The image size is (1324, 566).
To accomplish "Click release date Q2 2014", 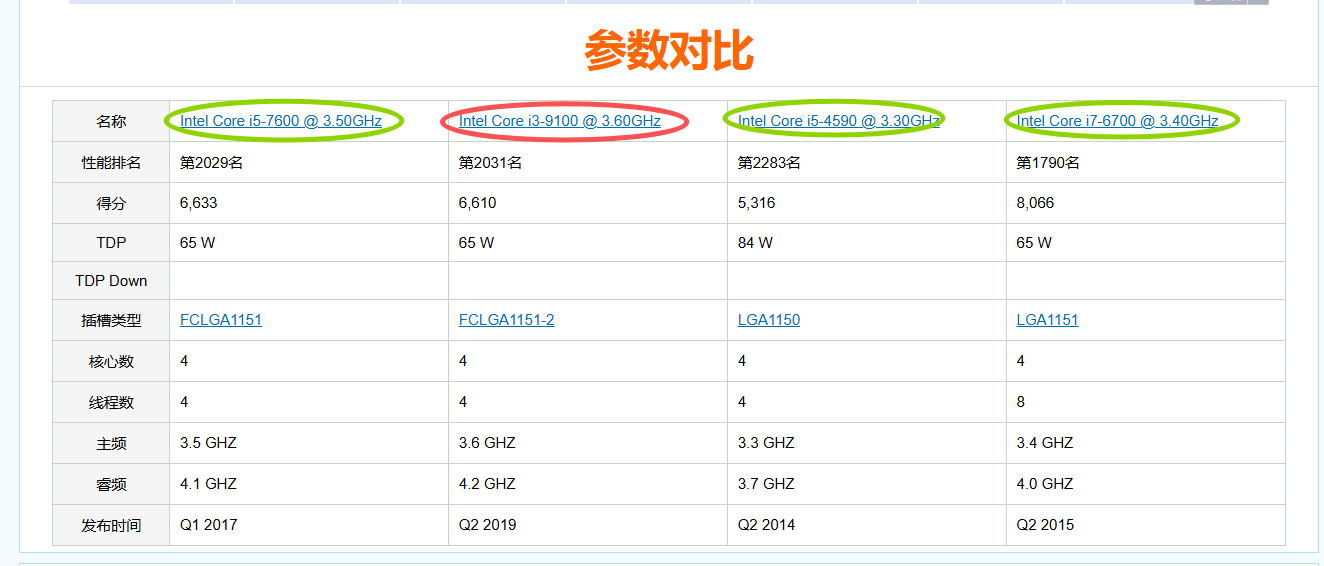I will 767,525.
